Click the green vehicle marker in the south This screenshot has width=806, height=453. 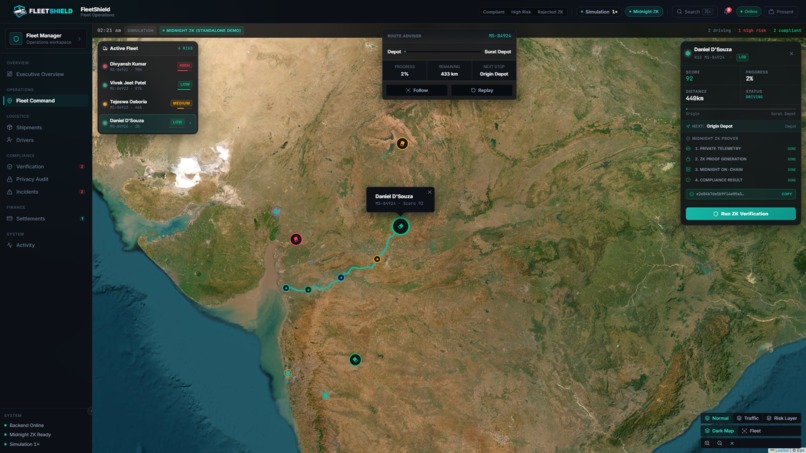coord(355,360)
